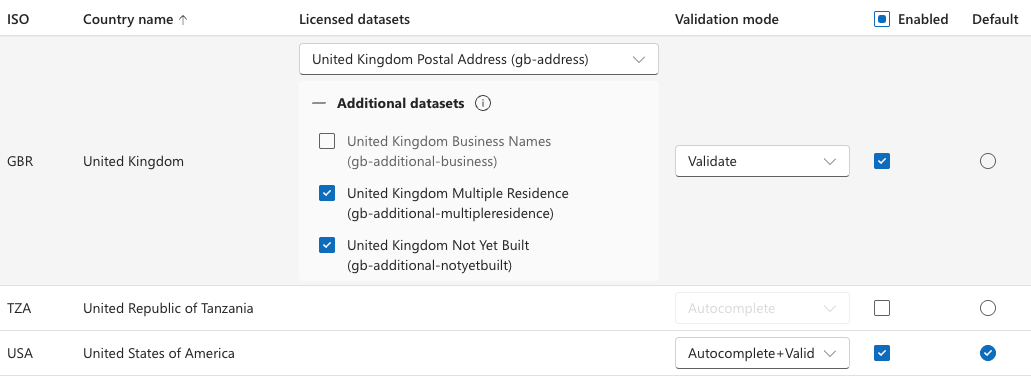The width and height of the screenshot is (1031, 377).
Task: Click the GBR ISO code cell
Action: (20, 161)
